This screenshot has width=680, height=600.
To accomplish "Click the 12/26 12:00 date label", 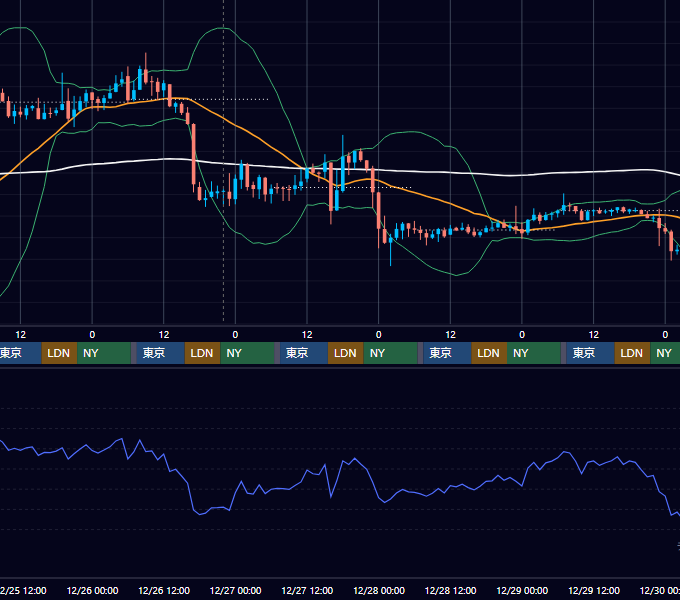I will tap(164, 590).
